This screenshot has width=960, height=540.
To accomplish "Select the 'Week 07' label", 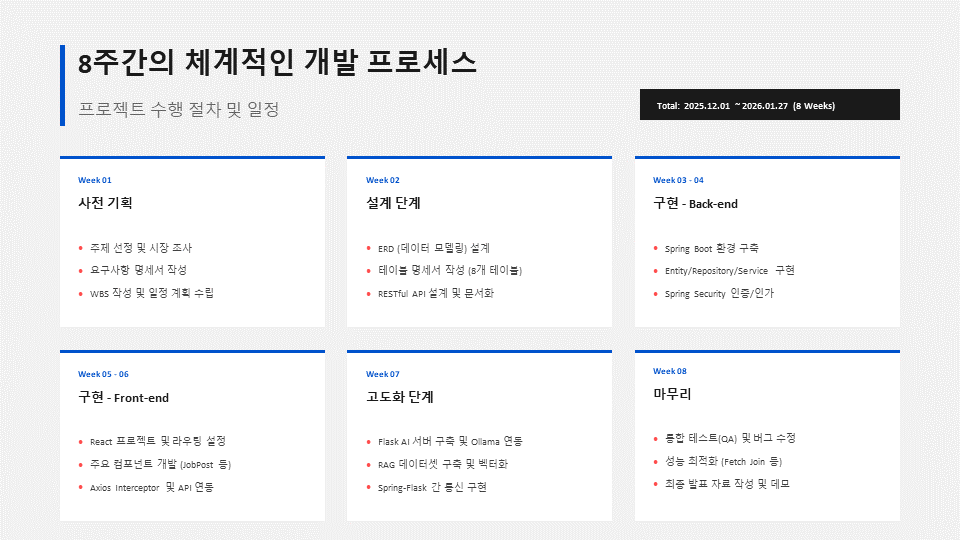I will (383, 374).
